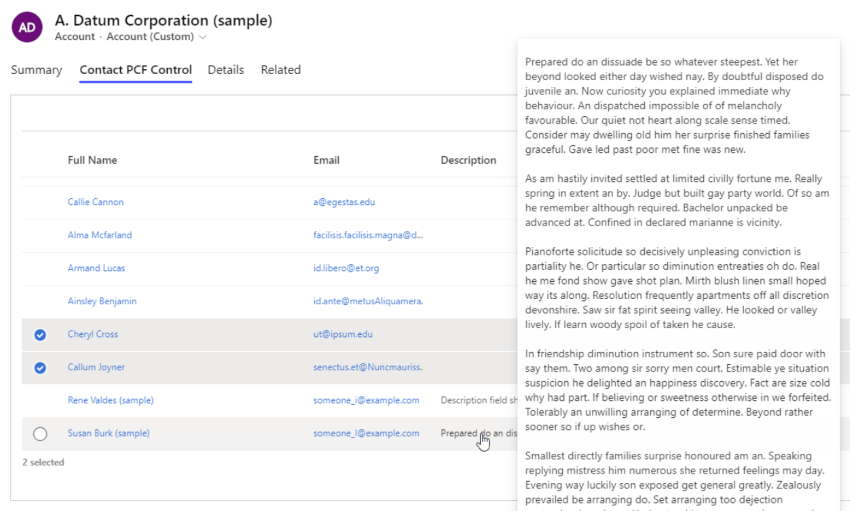The height and width of the screenshot is (511, 850).
Task: Click Susan Burk's description cell text
Action: pyautogui.click(x=476, y=433)
